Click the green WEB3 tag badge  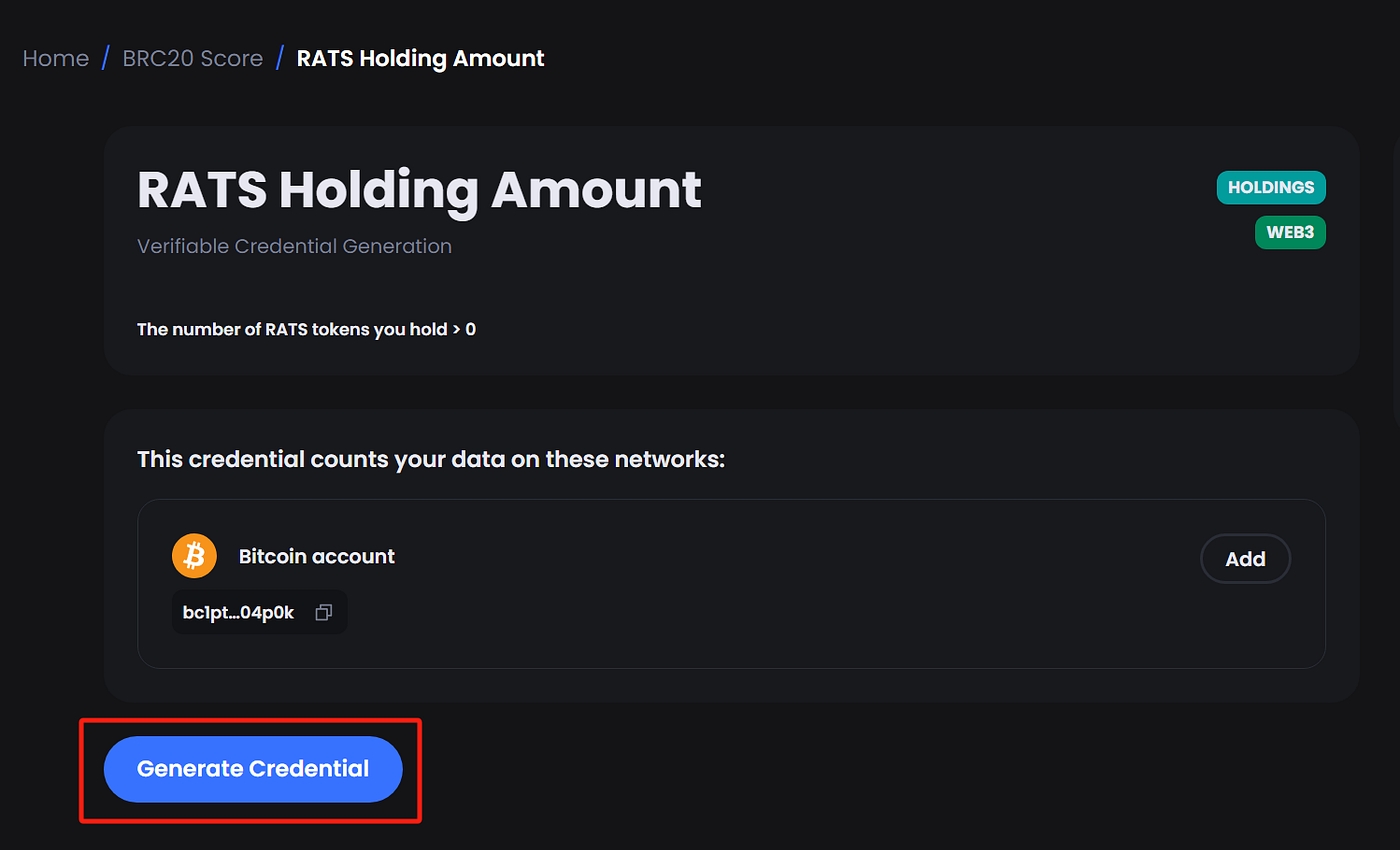(1289, 233)
